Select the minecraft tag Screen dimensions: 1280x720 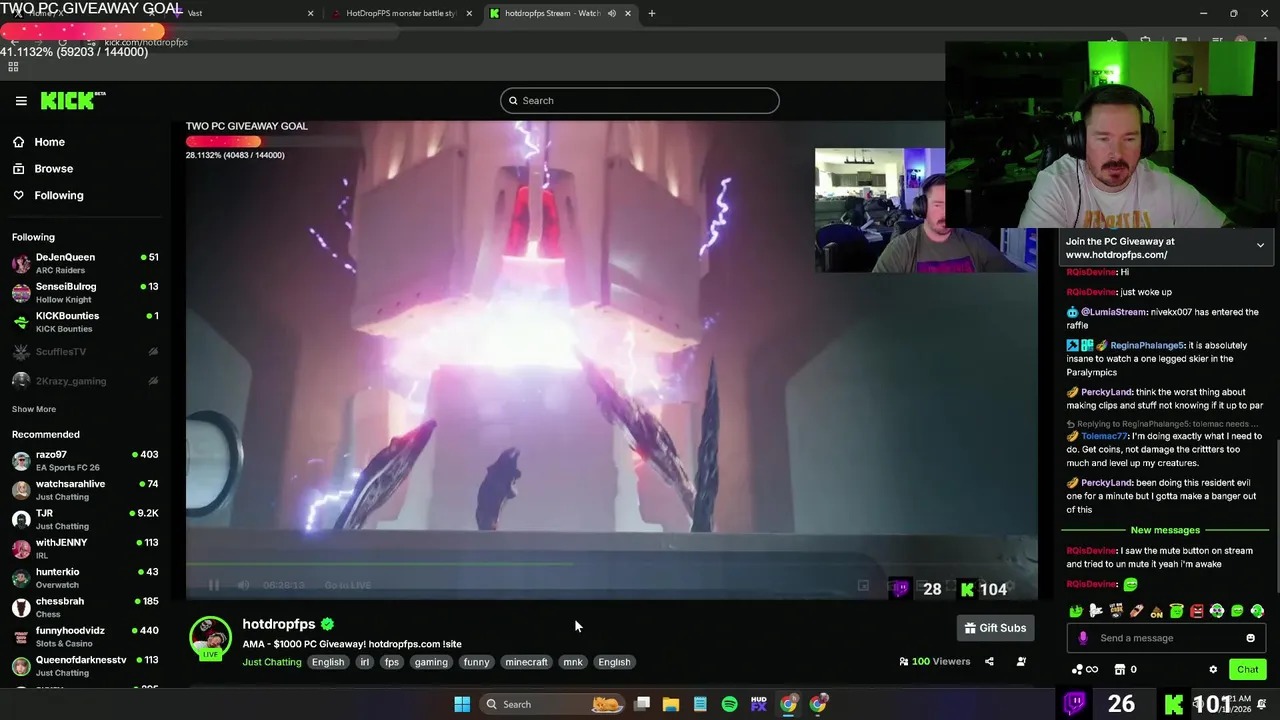point(526,662)
